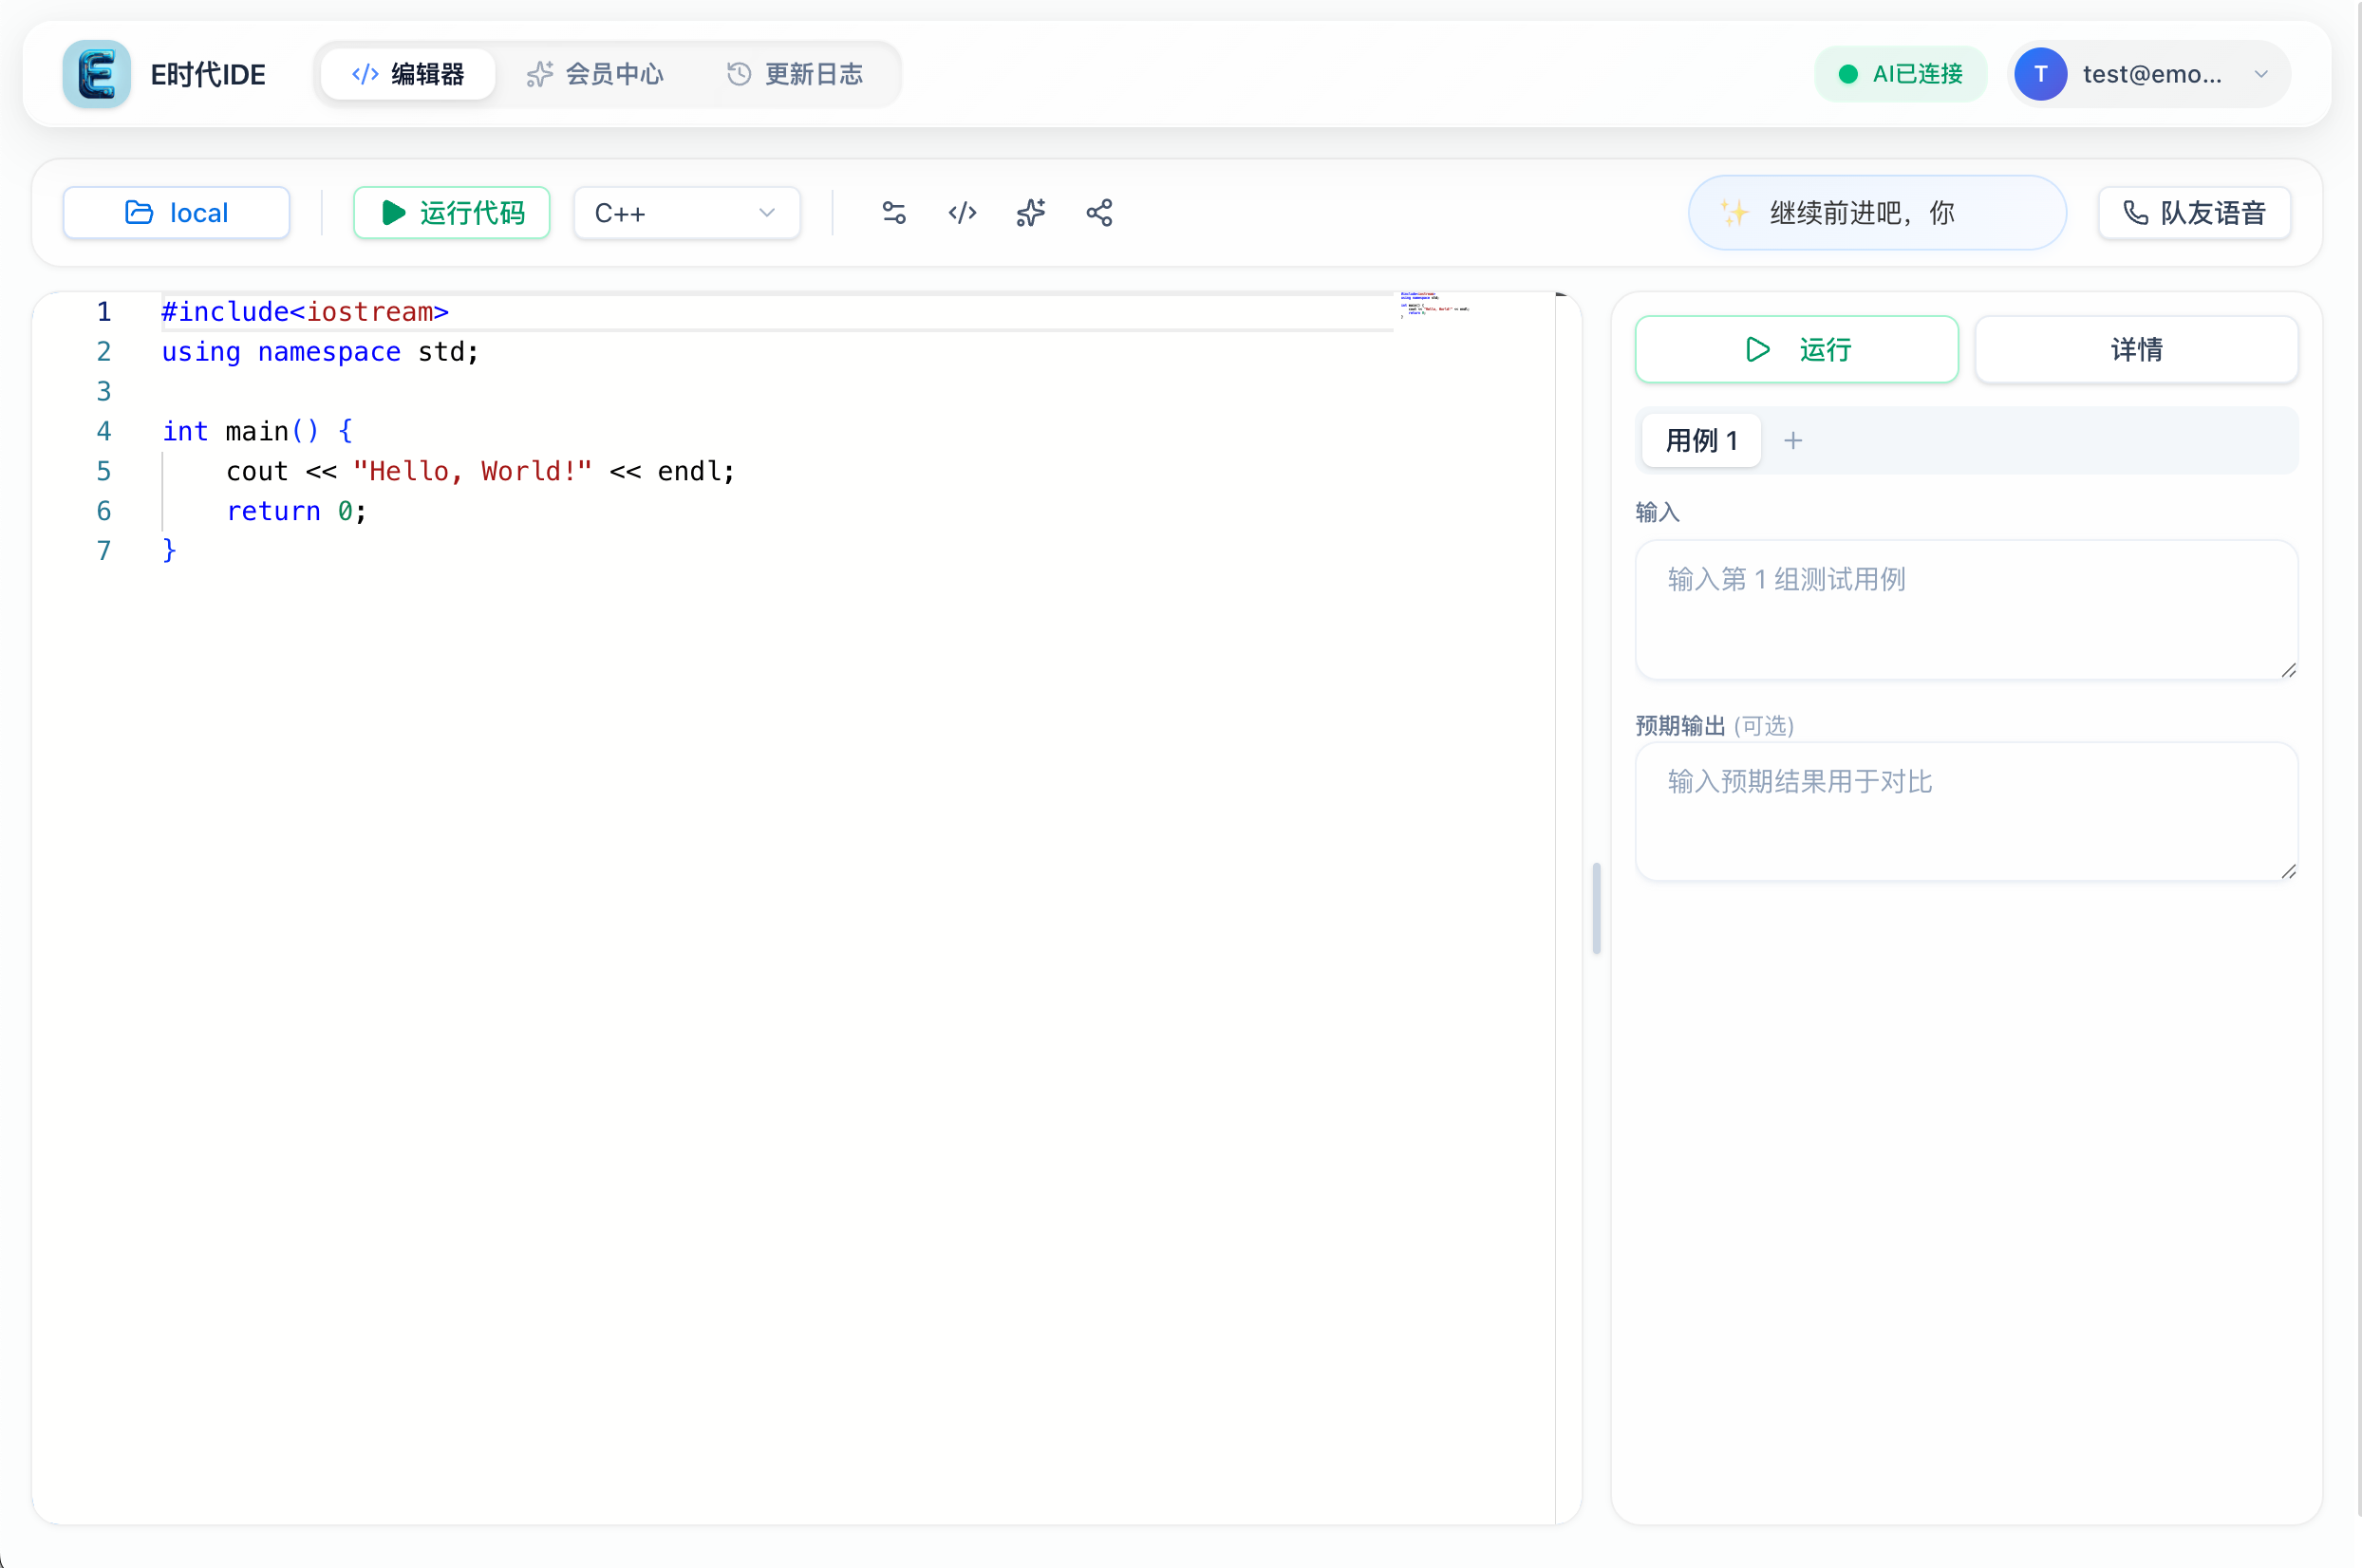The height and width of the screenshot is (1568, 2362).
Task: Open the local folder button
Action: [177, 213]
